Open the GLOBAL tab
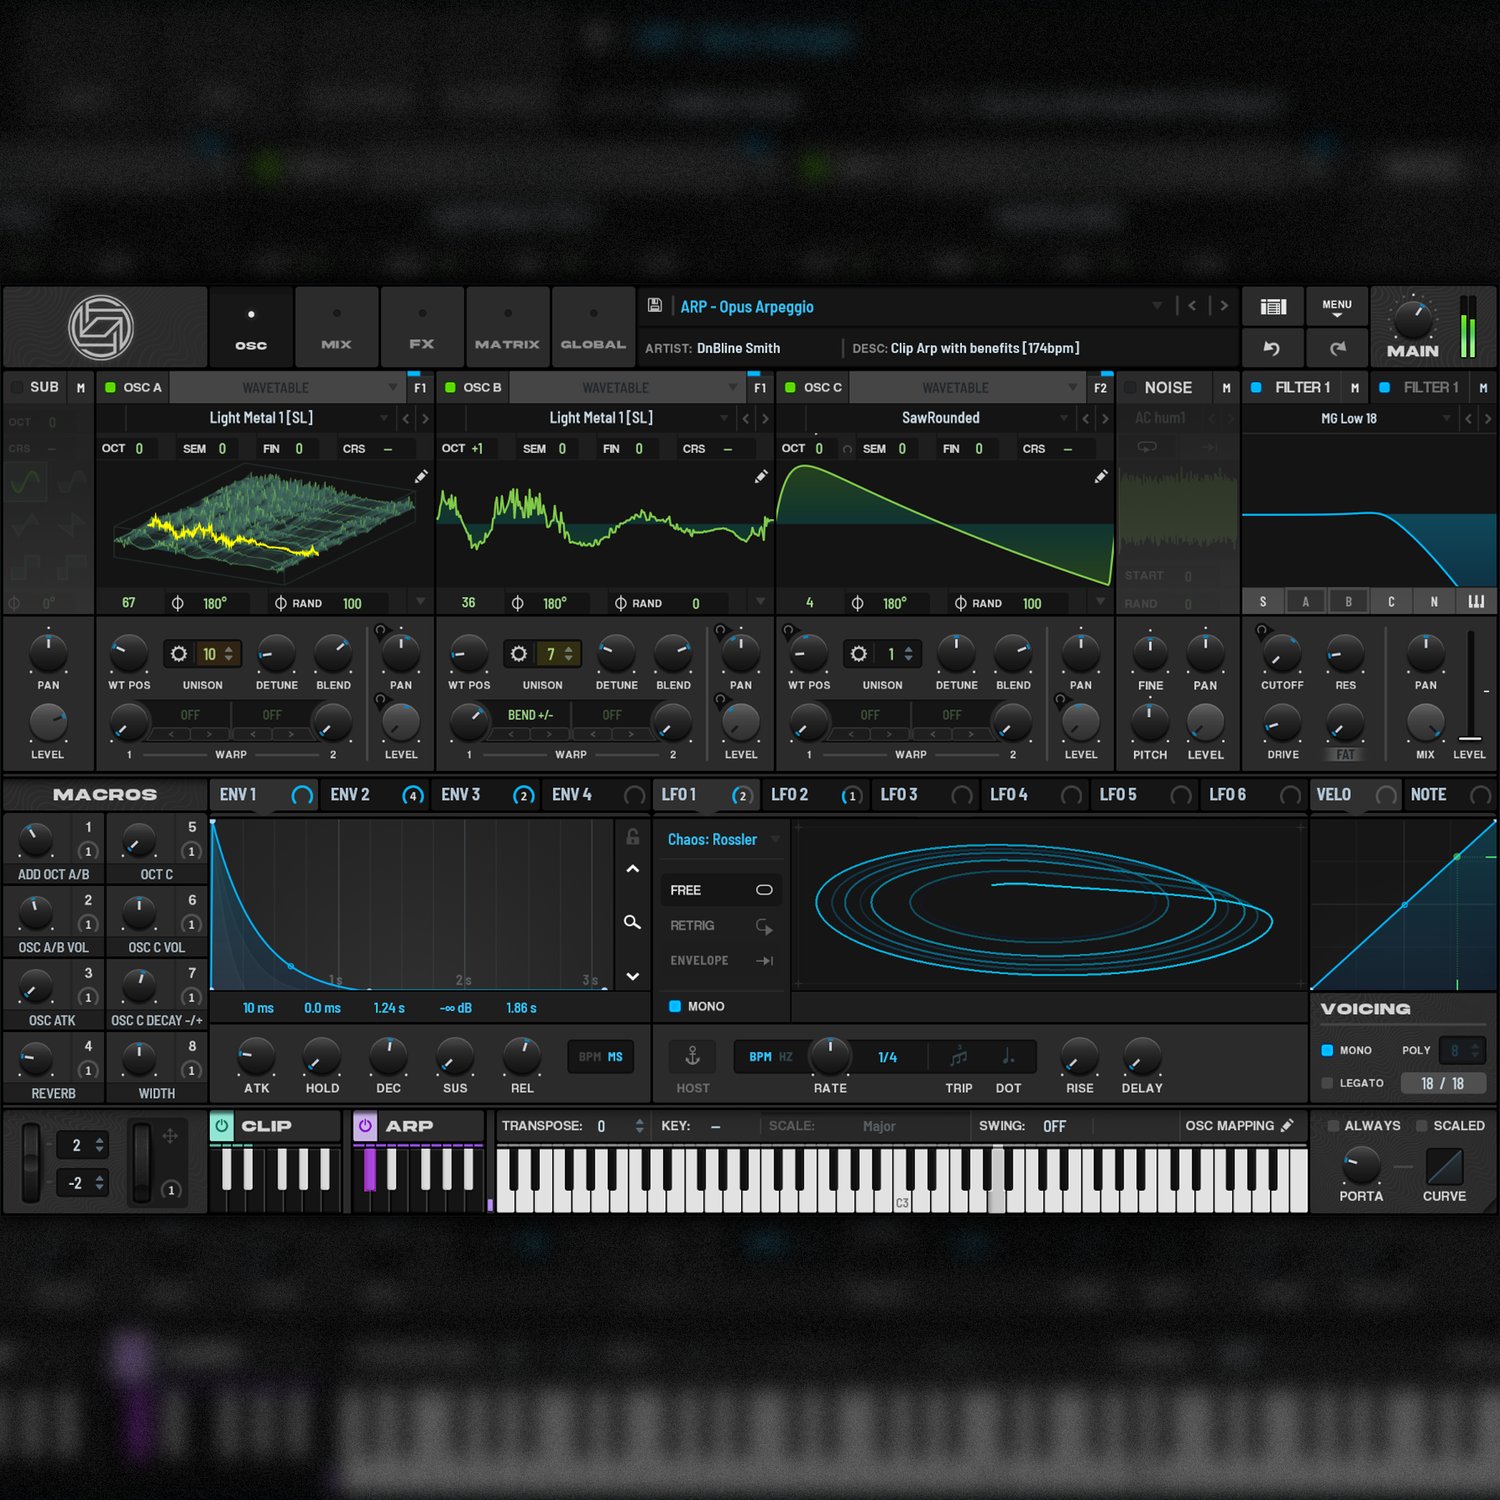Viewport: 1500px width, 1500px height. point(593,327)
